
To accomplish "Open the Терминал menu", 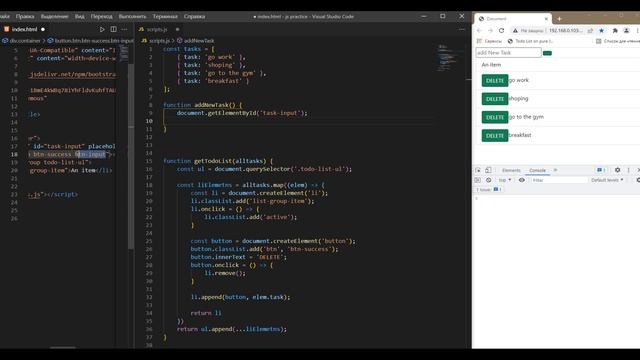I will pos(165,16).
